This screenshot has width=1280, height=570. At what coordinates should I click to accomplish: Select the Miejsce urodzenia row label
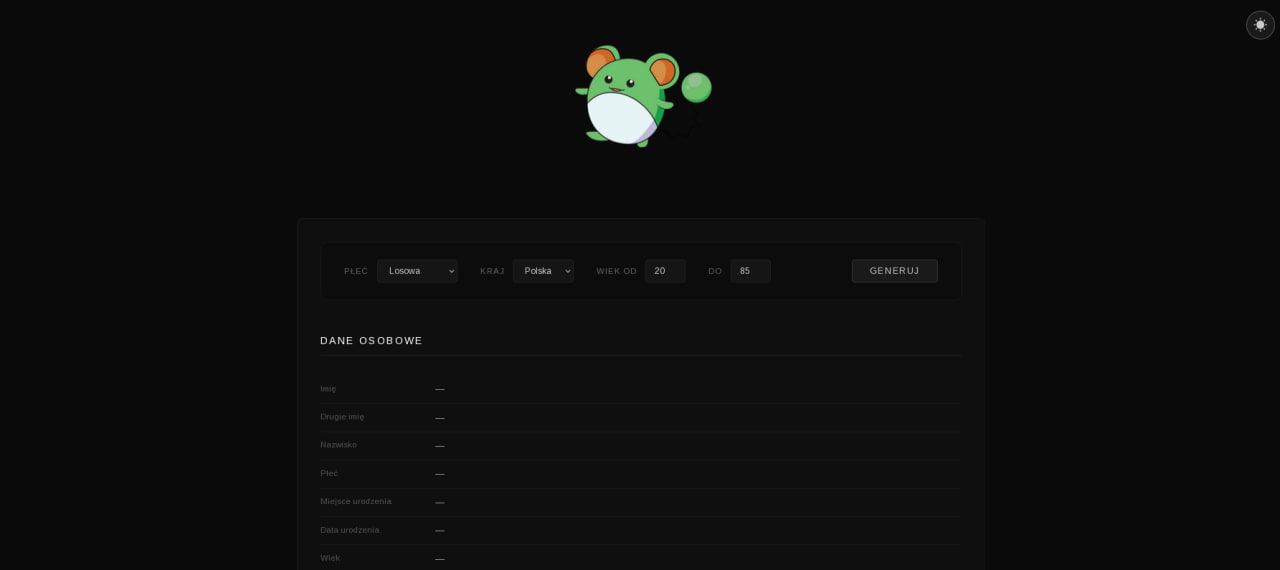pos(356,501)
